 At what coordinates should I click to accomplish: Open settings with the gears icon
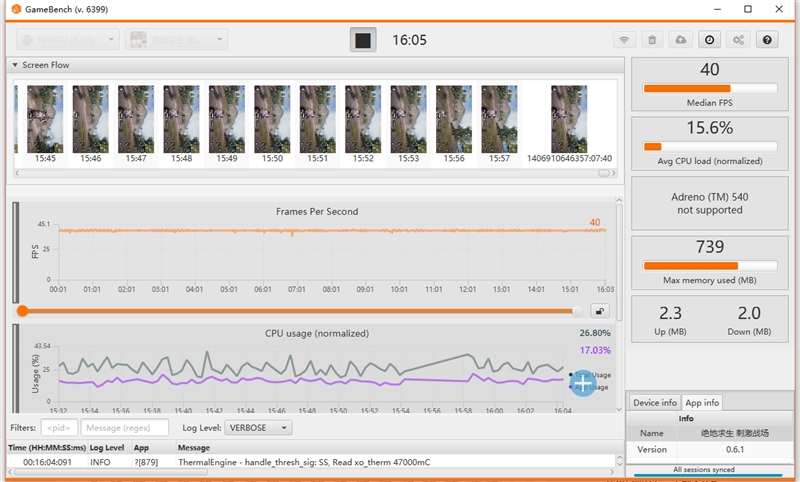tap(738, 40)
